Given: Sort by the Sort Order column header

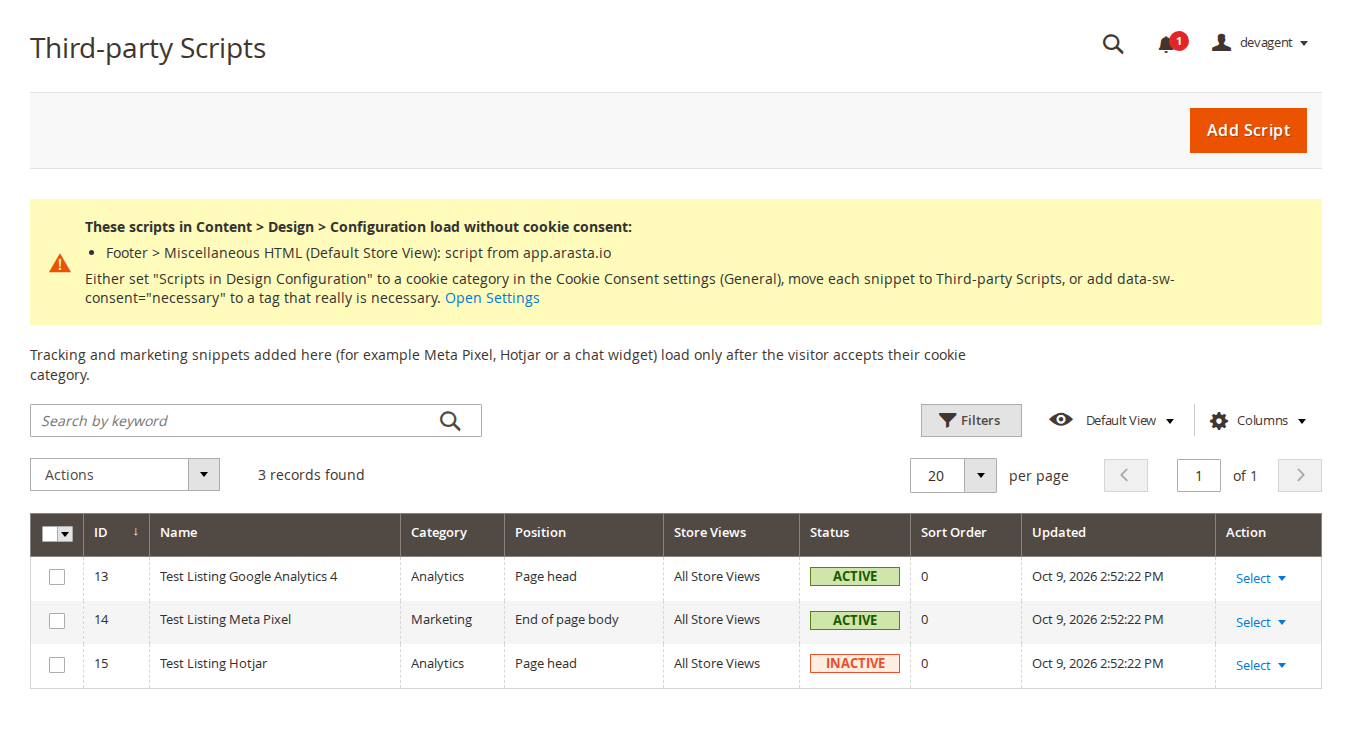Looking at the screenshot, I should pyautogui.click(x=965, y=533).
